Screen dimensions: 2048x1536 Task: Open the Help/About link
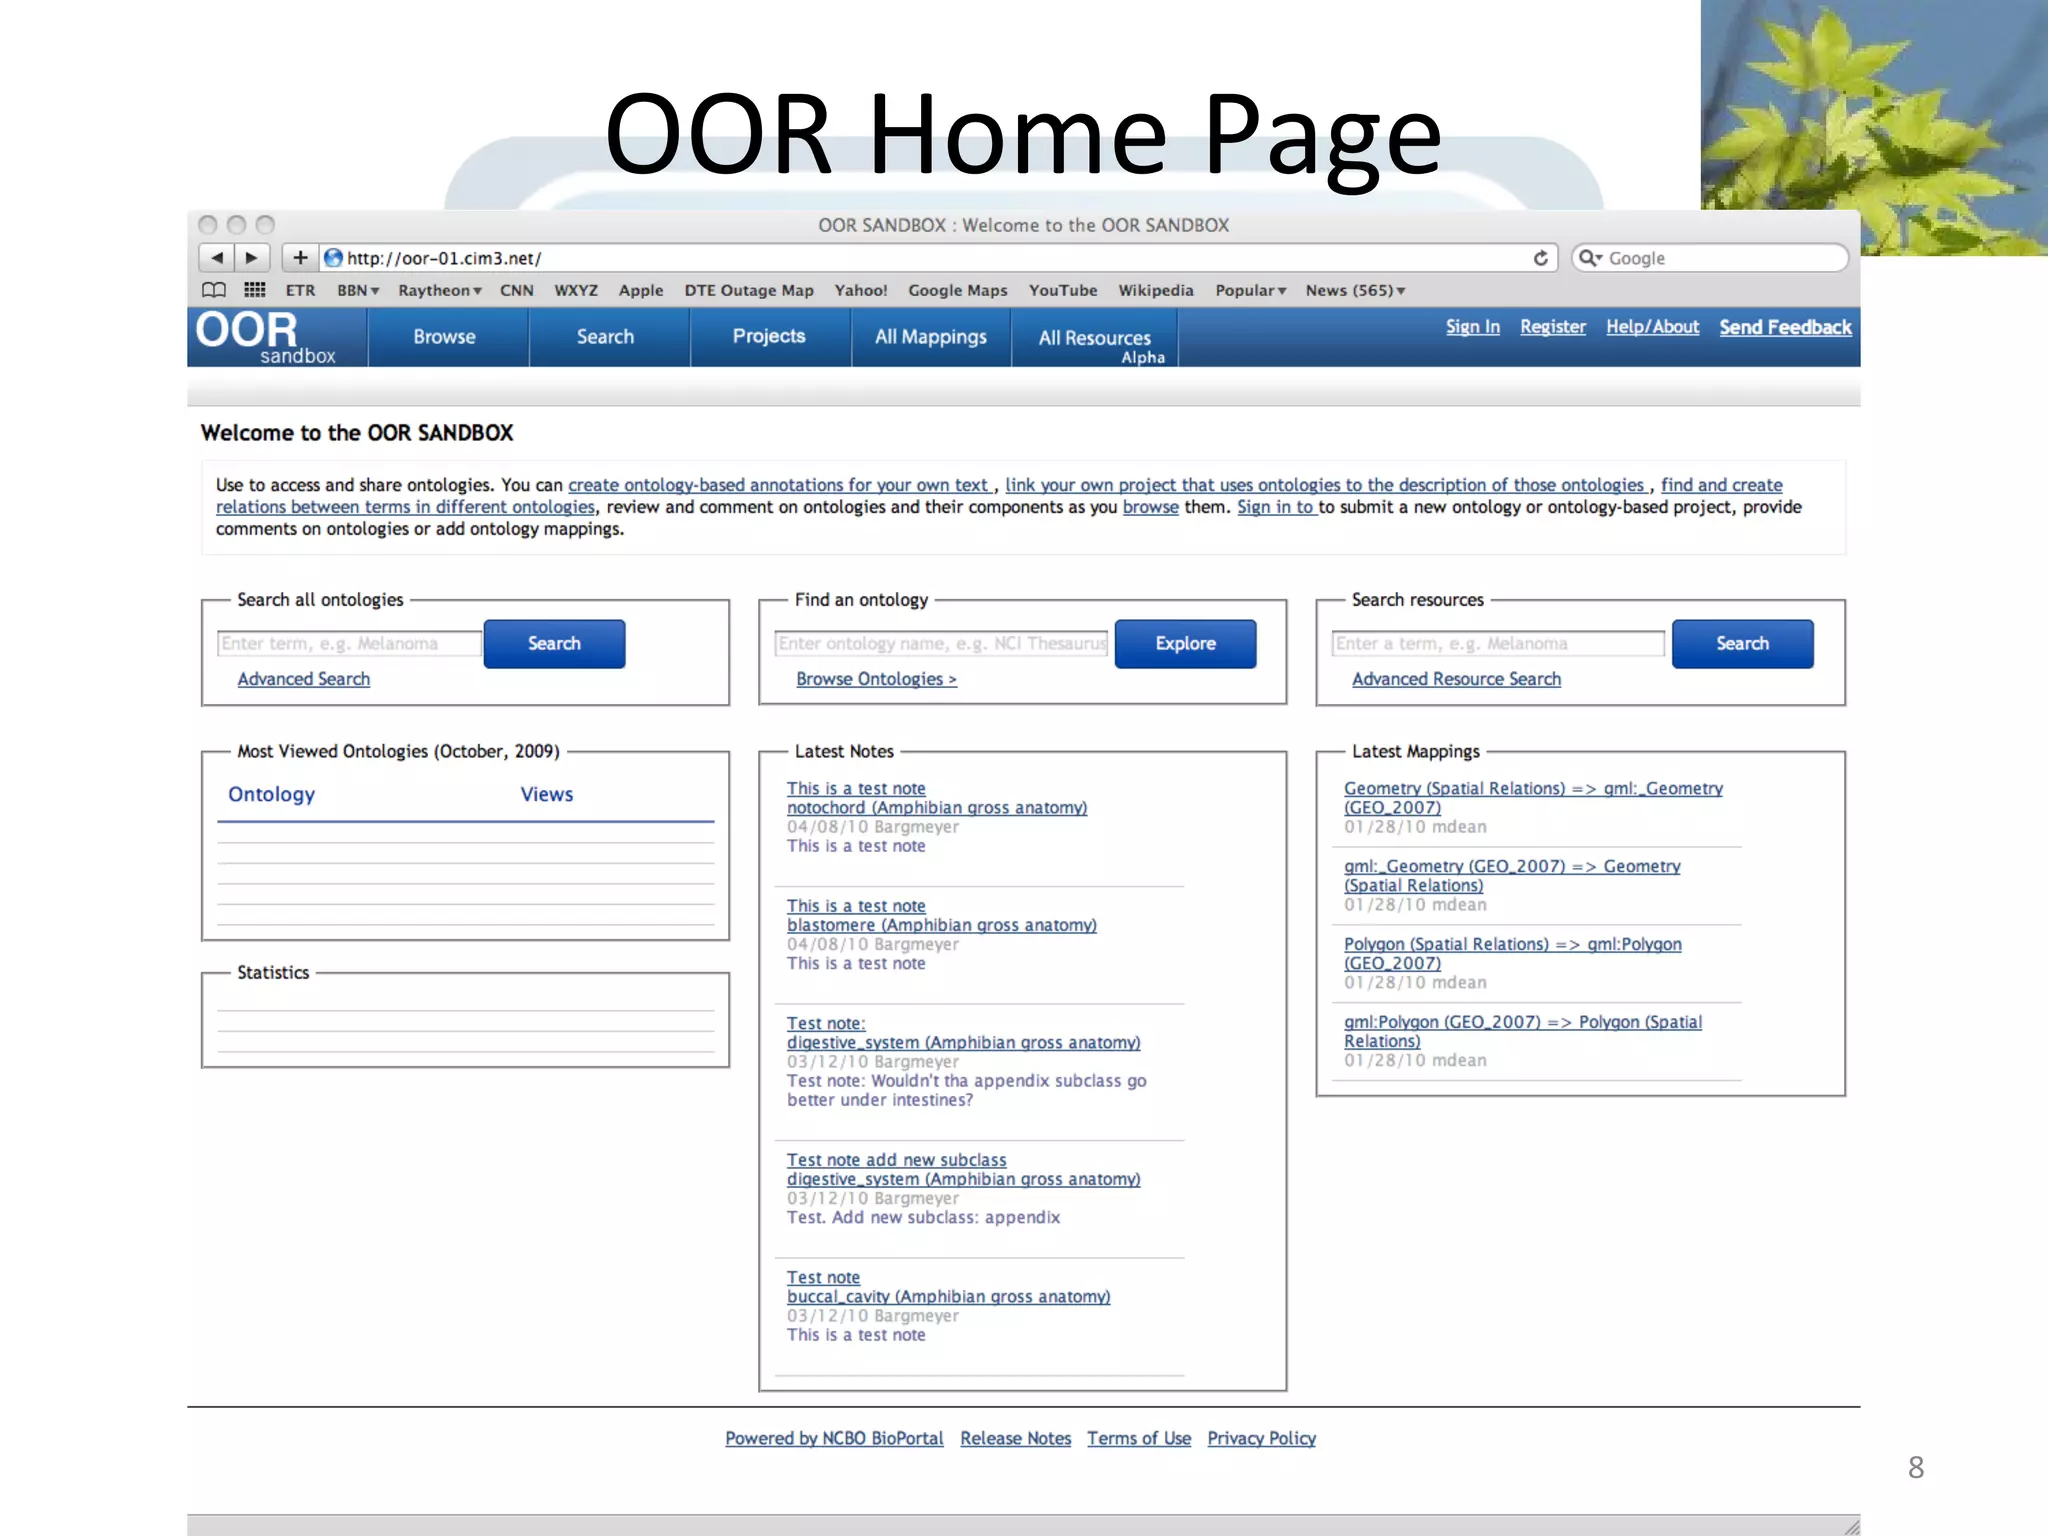click(x=1653, y=327)
